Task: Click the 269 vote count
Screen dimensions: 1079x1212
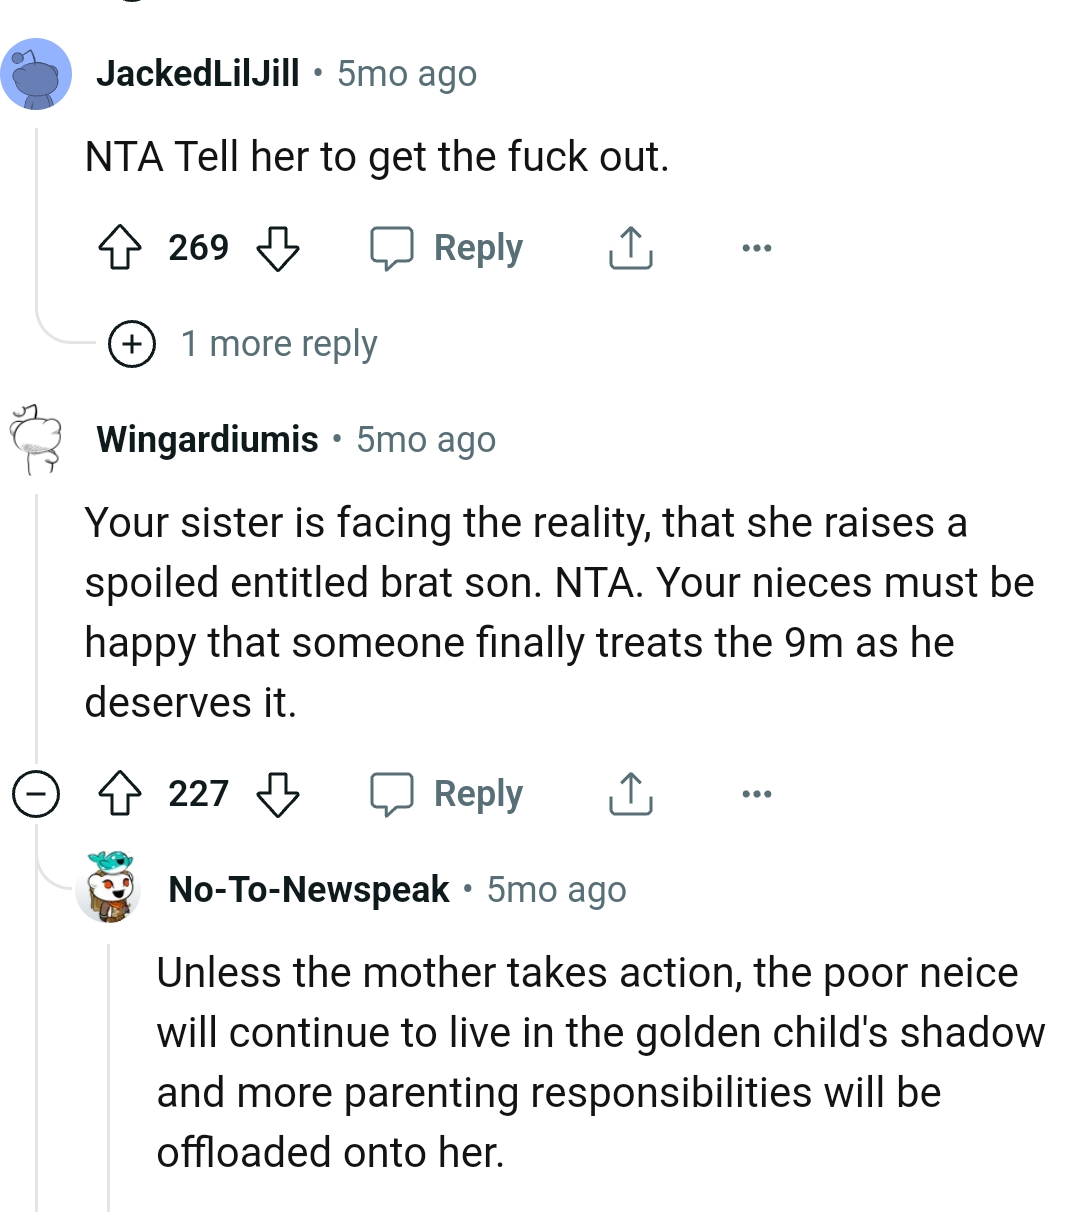Action: pyautogui.click(x=198, y=249)
